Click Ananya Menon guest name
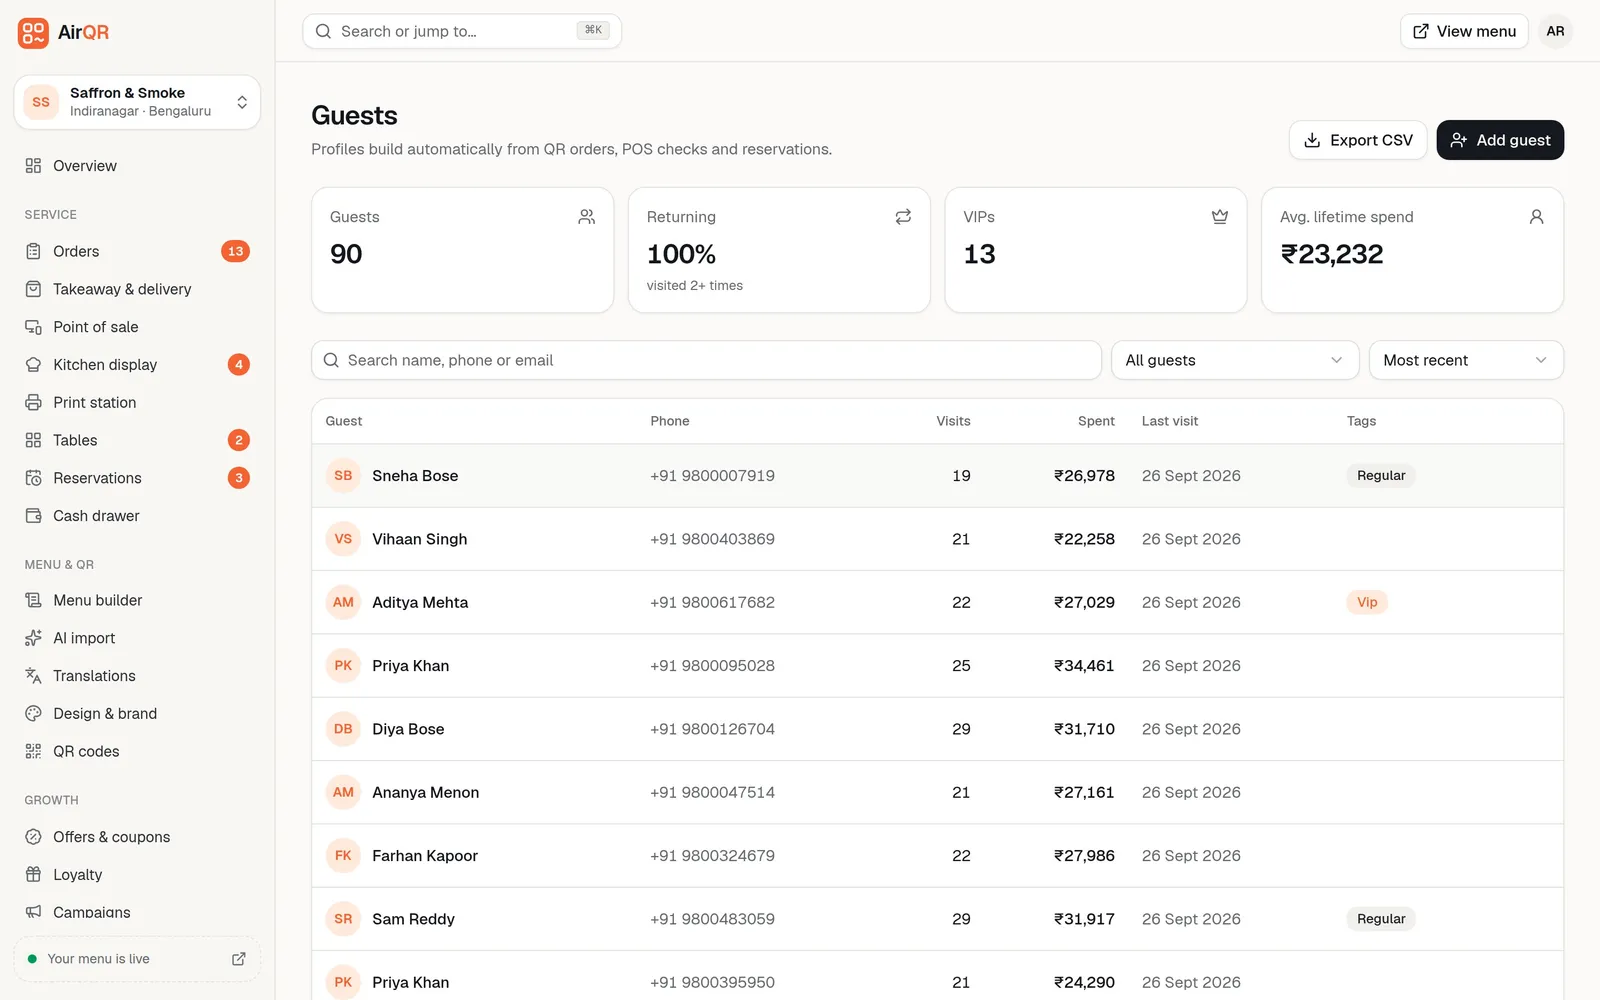Screen dimensions: 1600x1000 tap(426, 792)
